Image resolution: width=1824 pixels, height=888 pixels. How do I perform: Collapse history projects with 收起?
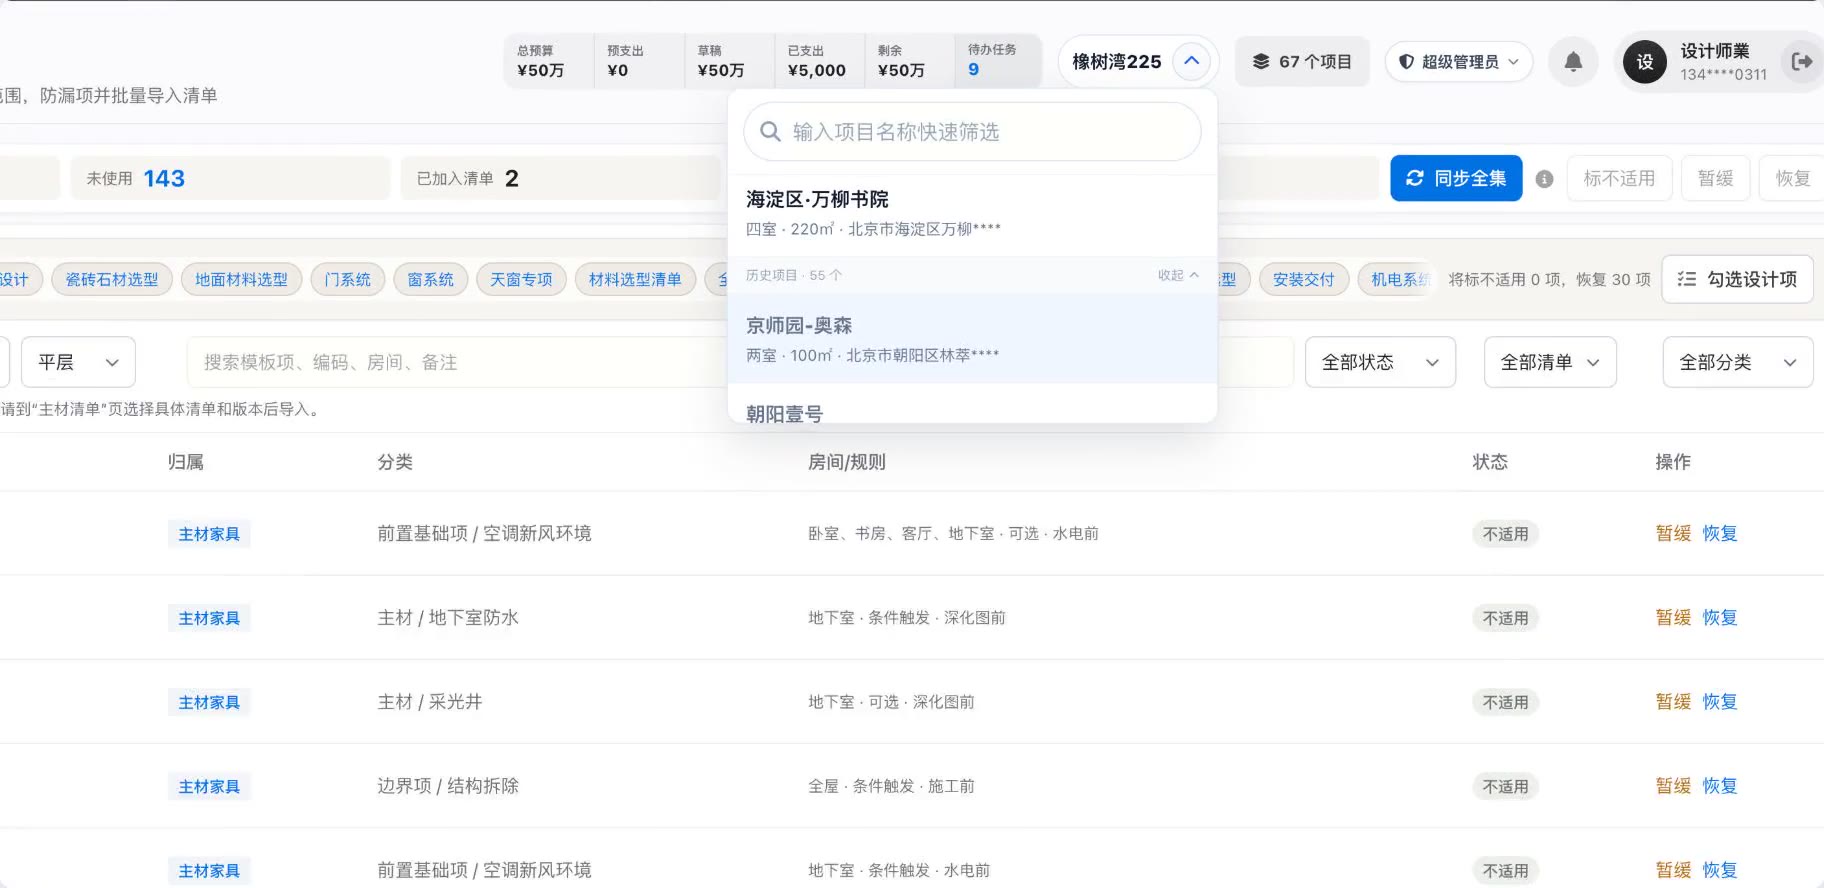click(x=1178, y=275)
